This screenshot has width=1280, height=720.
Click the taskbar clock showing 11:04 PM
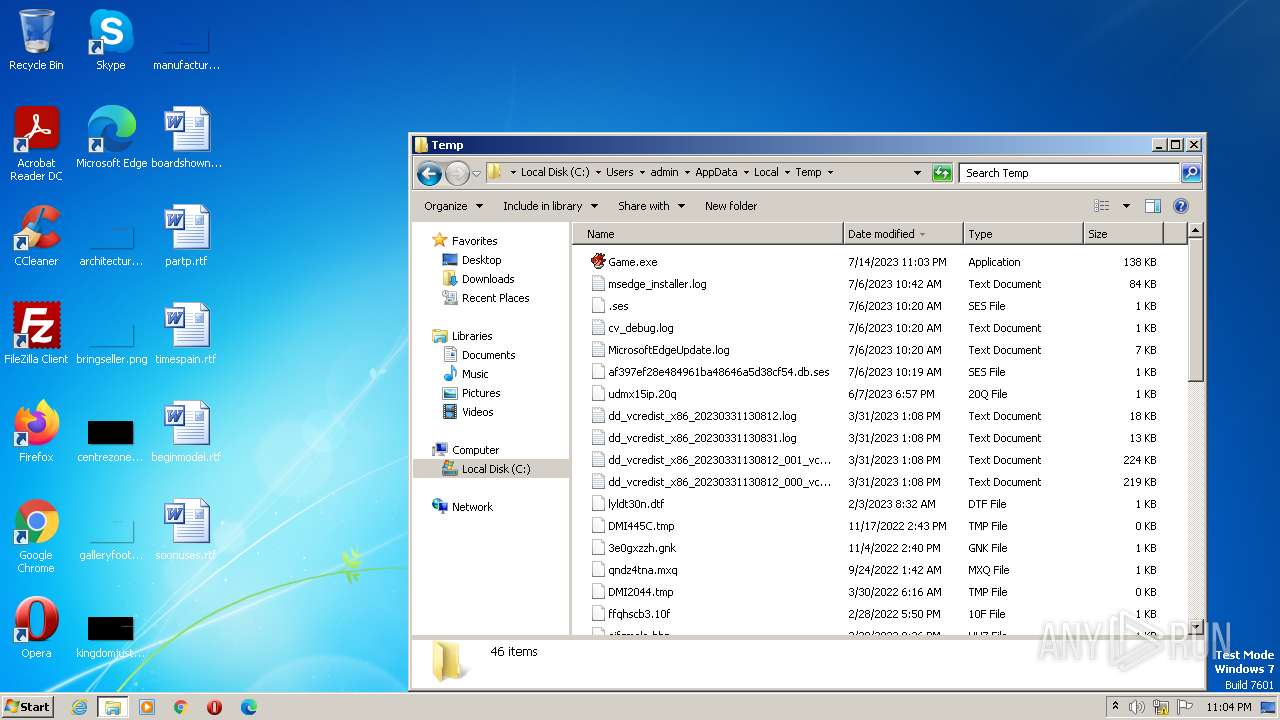(1228, 707)
